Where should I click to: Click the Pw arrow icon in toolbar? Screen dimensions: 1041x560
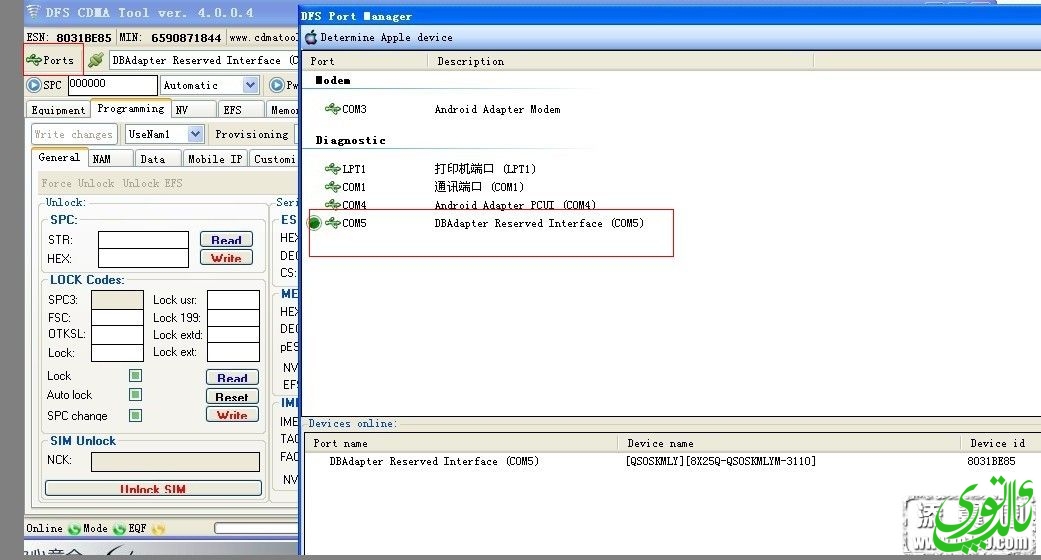277,85
